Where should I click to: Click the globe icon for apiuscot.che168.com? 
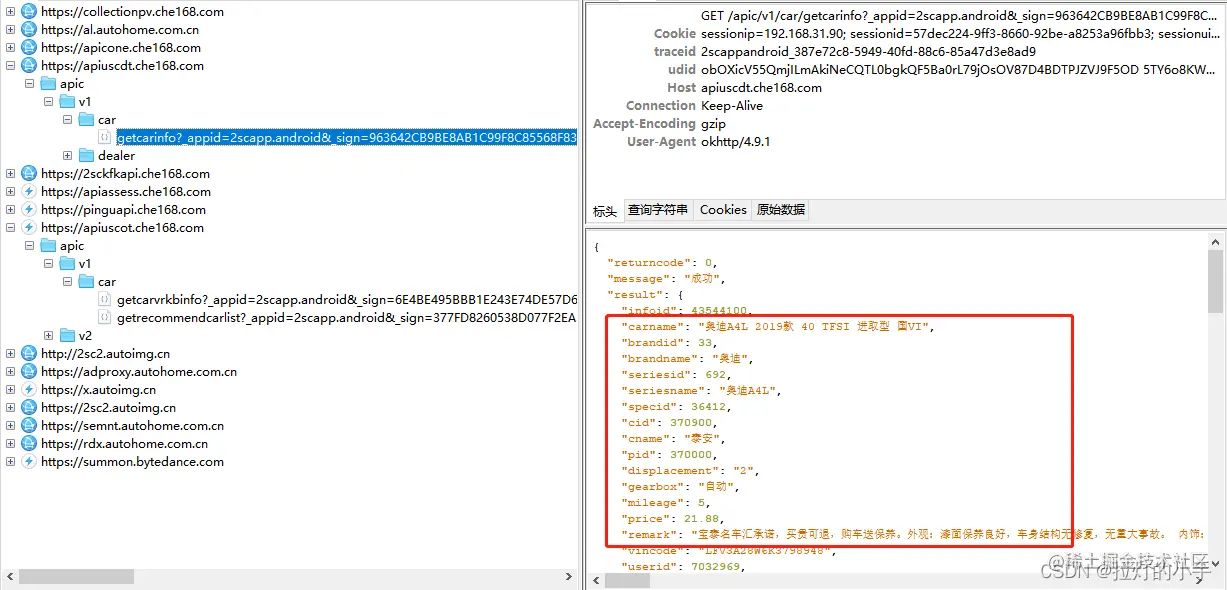coord(29,228)
